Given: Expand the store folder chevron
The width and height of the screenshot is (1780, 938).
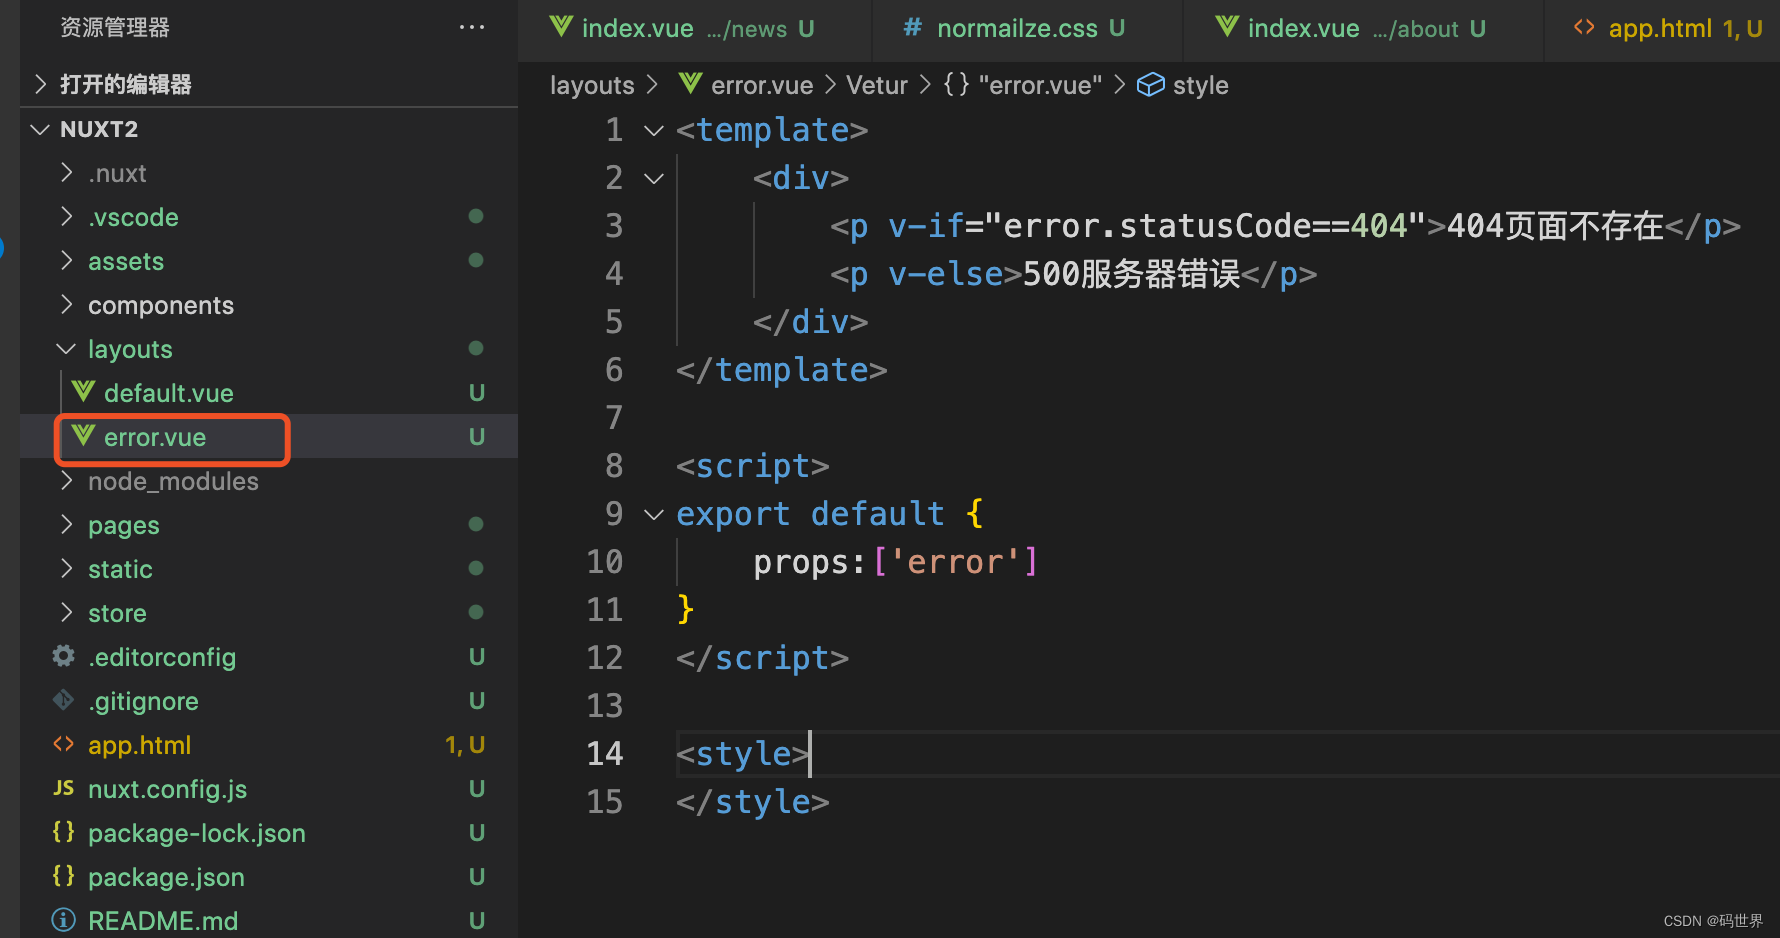Looking at the screenshot, I should (x=67, y=612).
